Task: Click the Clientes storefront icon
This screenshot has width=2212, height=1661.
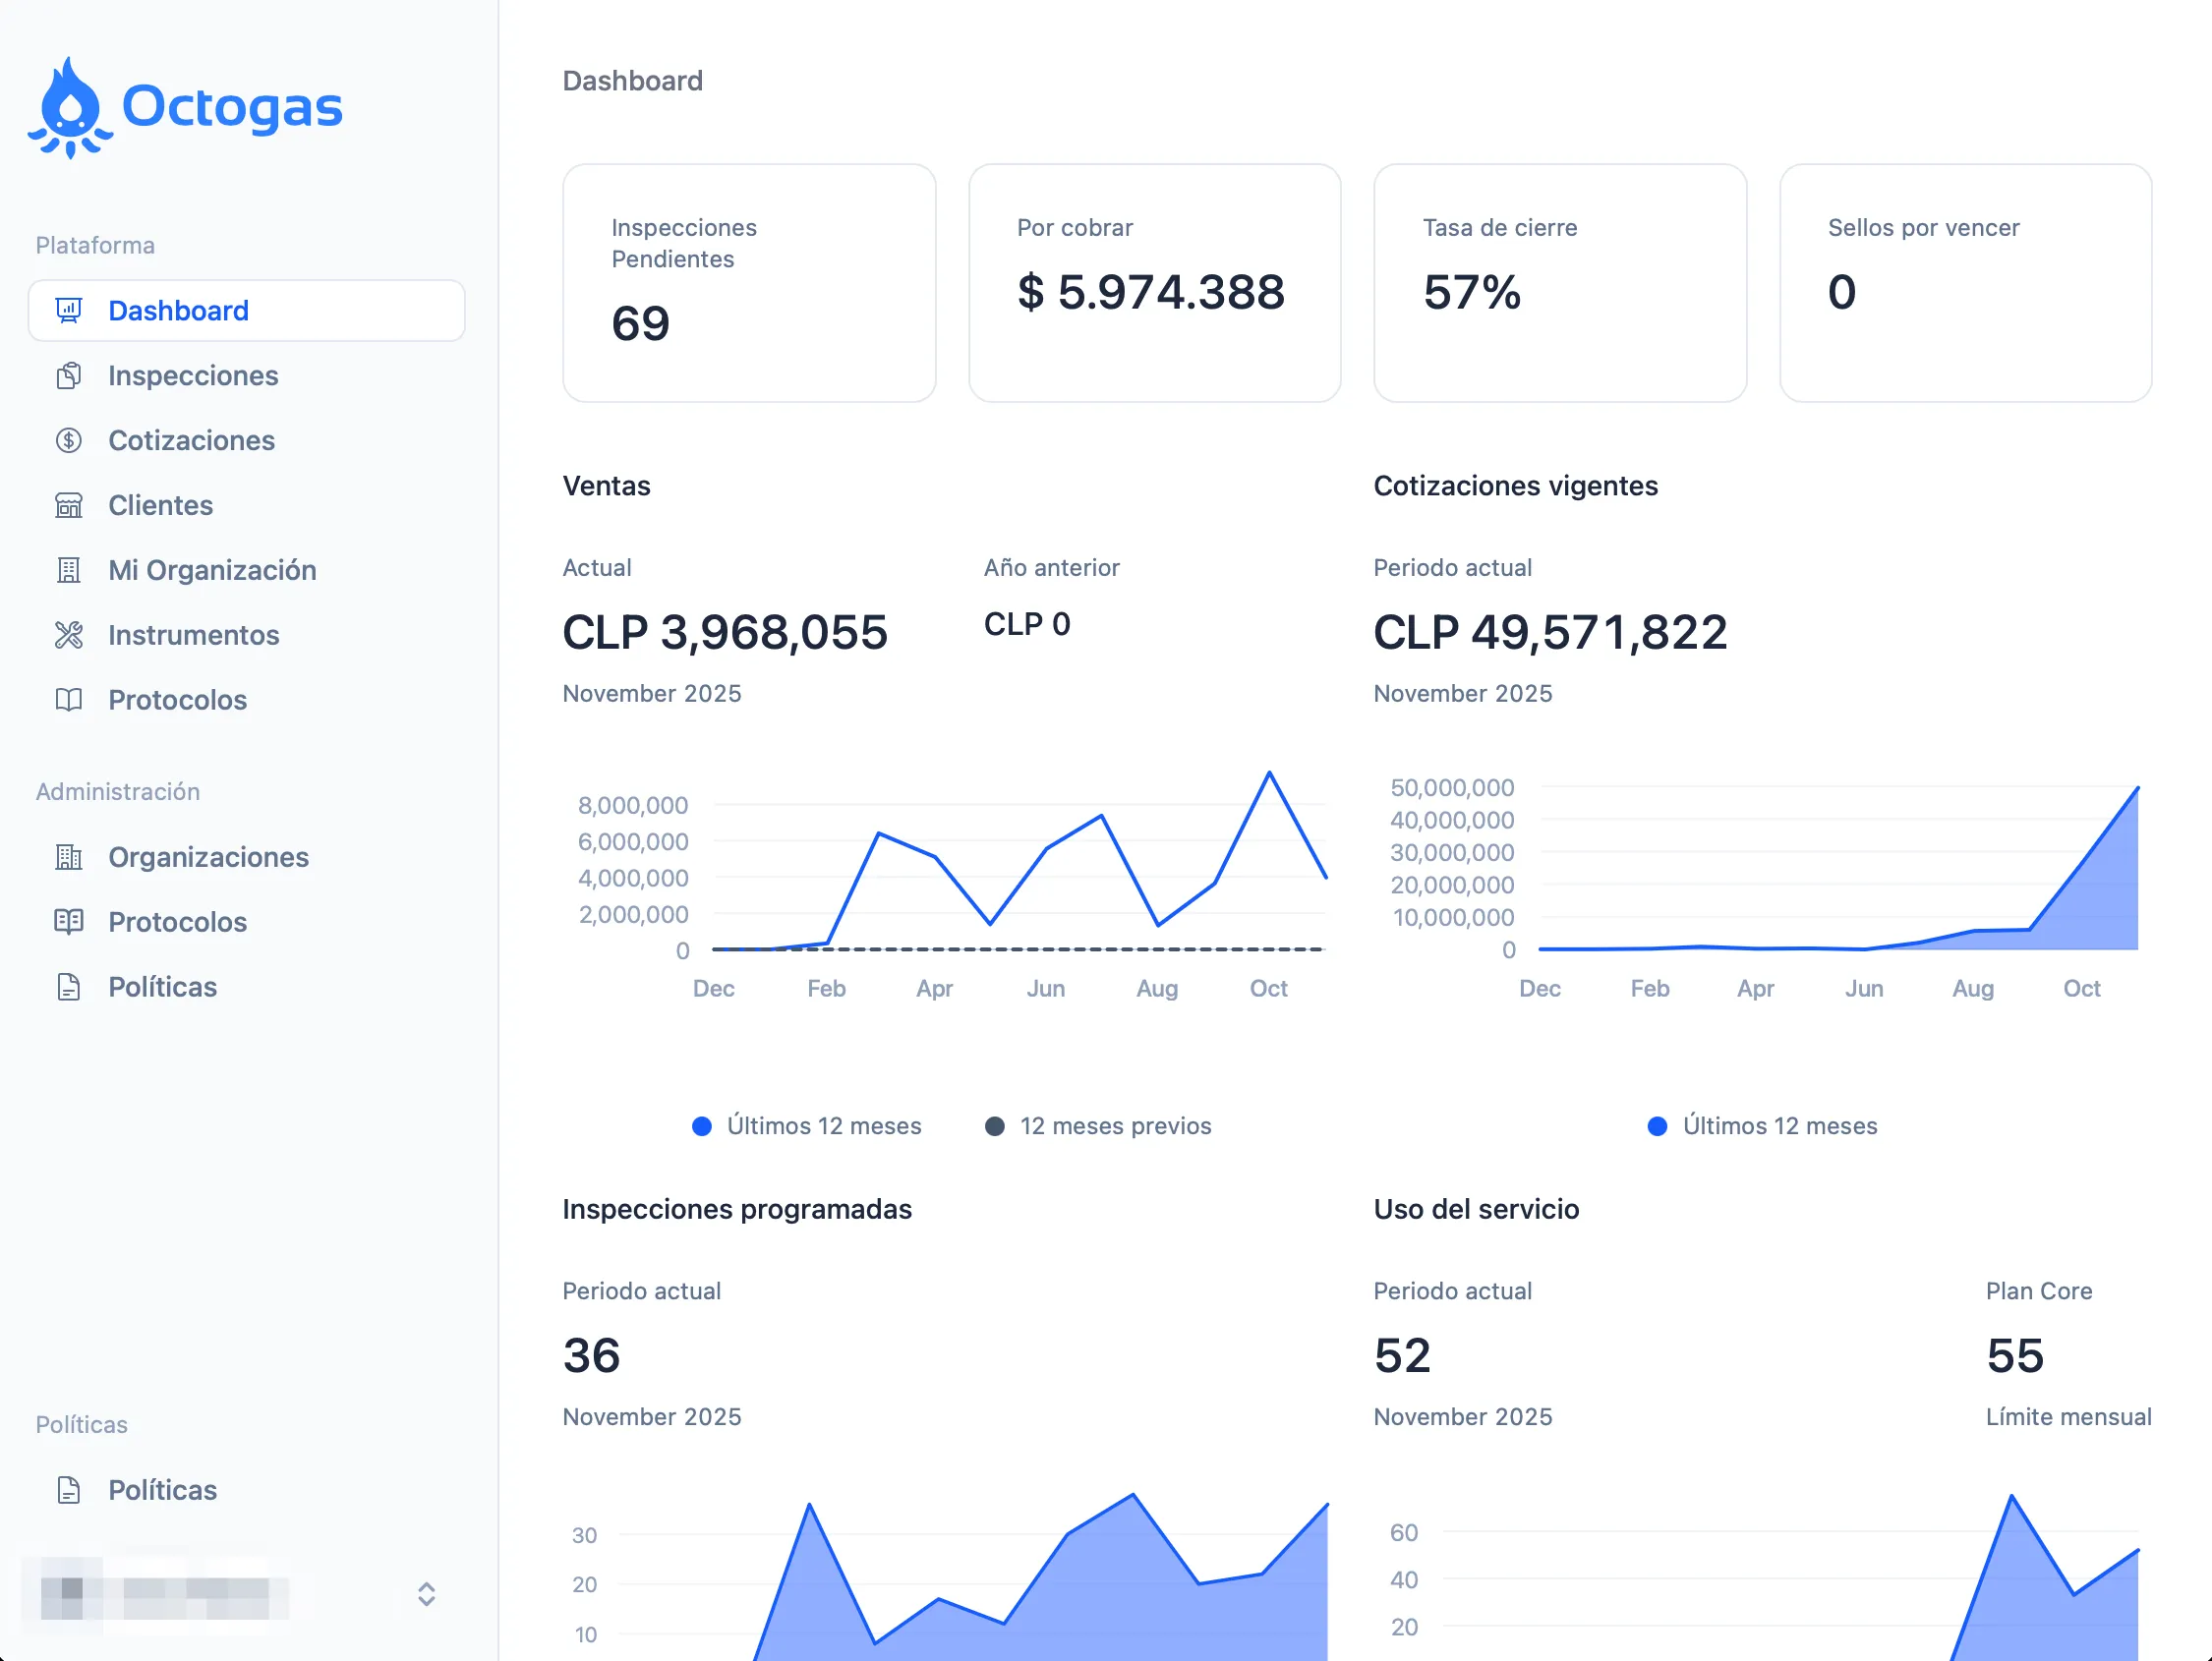Action: pyautogui.click(x=68, y=506)
